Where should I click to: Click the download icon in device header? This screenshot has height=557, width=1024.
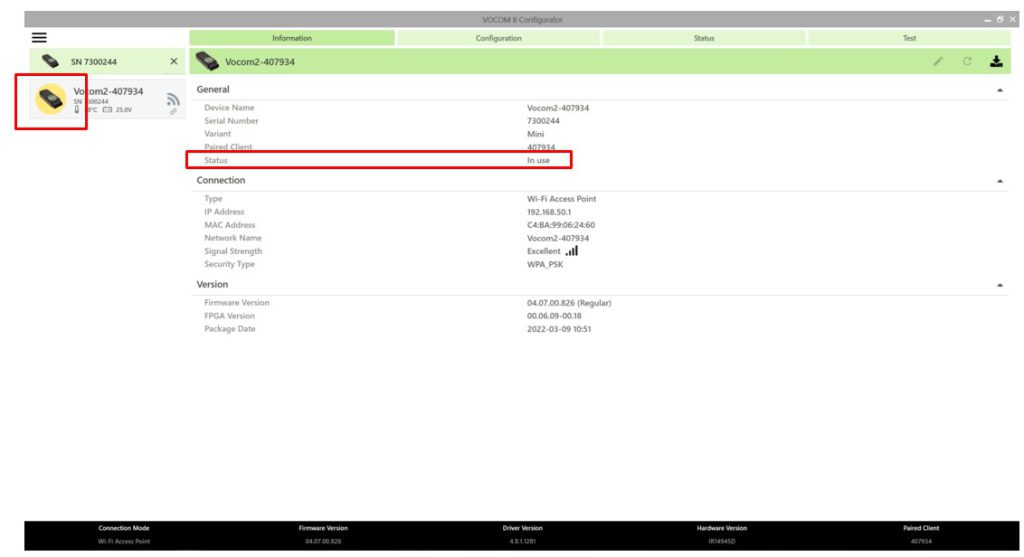click(996, 61)
